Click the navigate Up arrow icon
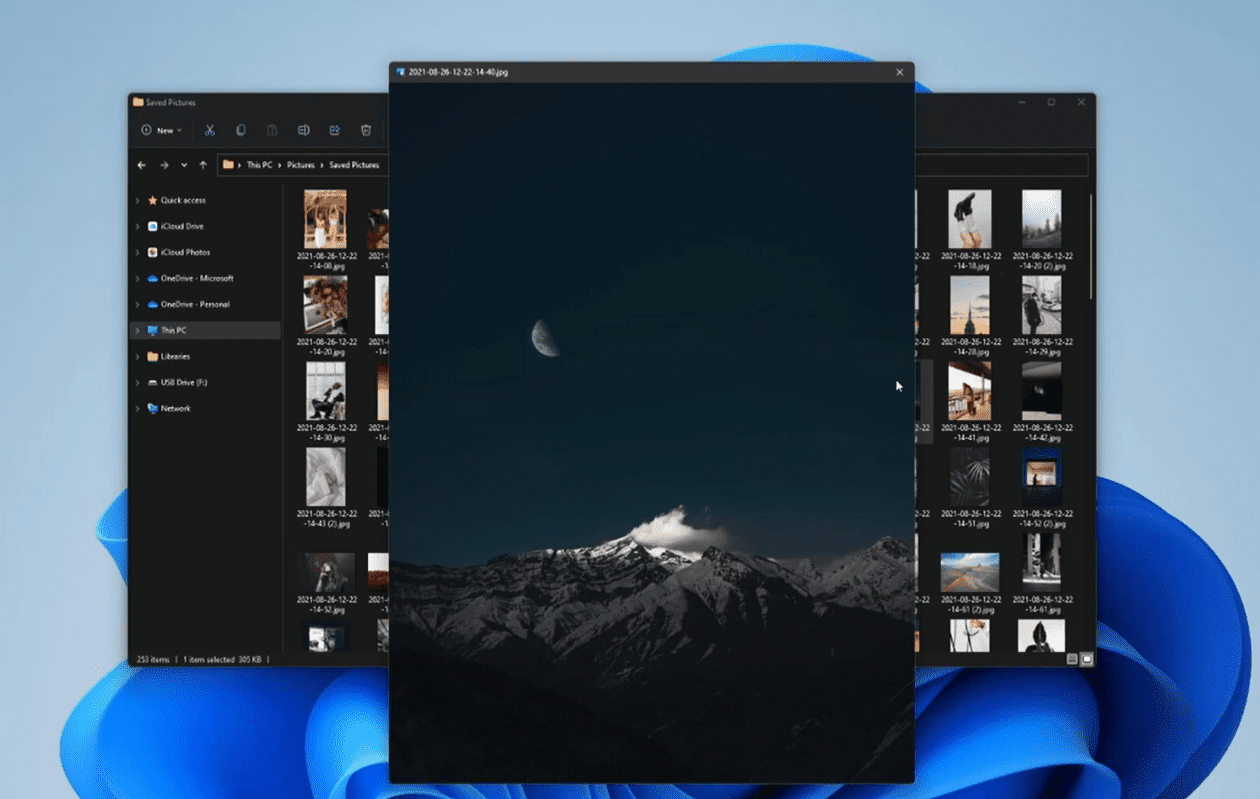 point(203,165)
